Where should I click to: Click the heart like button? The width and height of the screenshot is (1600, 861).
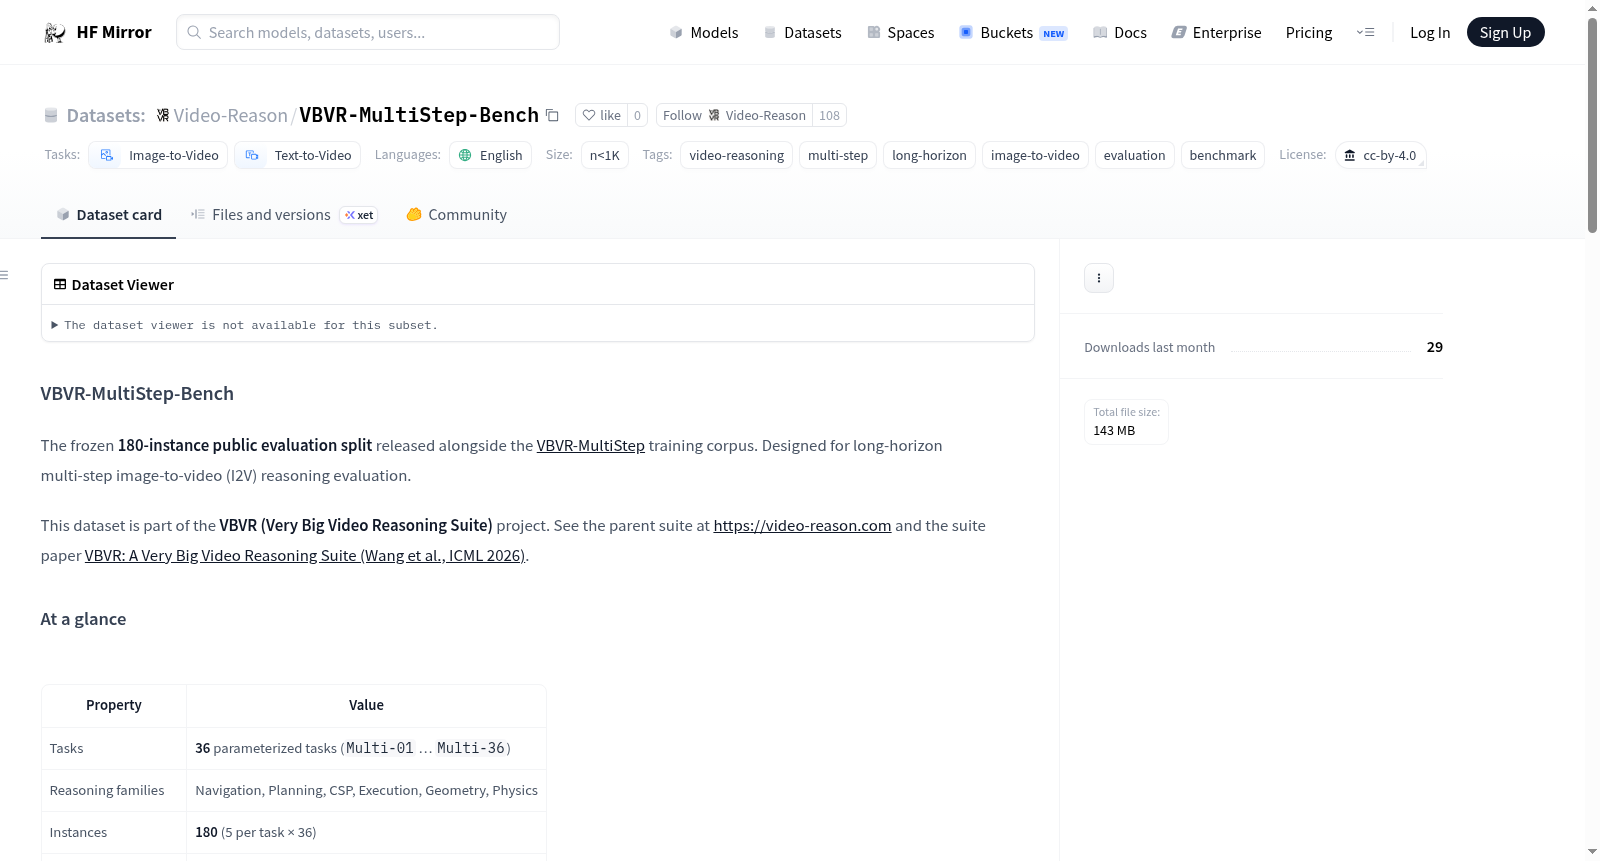pos(602,115)
